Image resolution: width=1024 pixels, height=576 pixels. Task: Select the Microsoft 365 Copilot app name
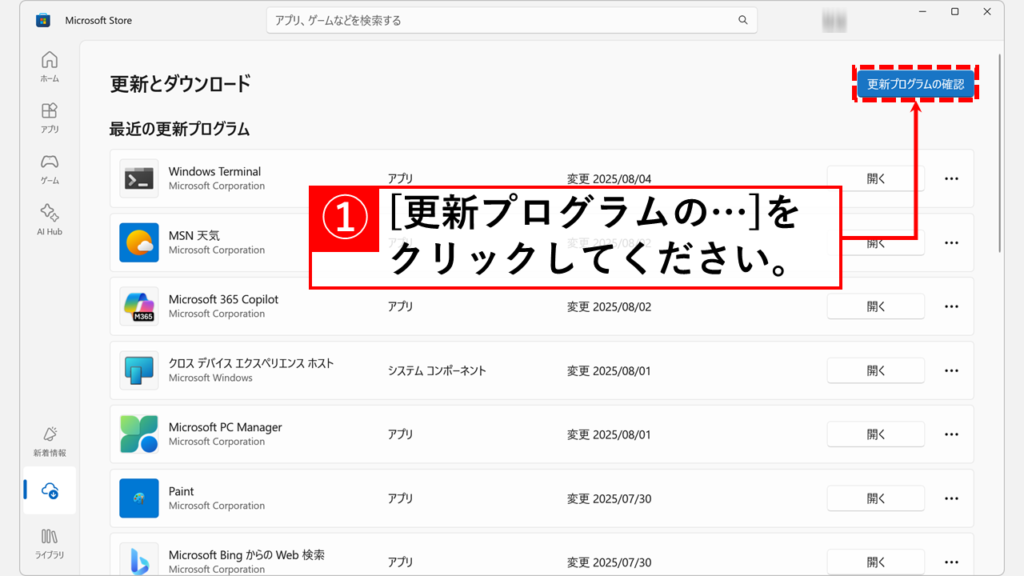click(223, 299)
